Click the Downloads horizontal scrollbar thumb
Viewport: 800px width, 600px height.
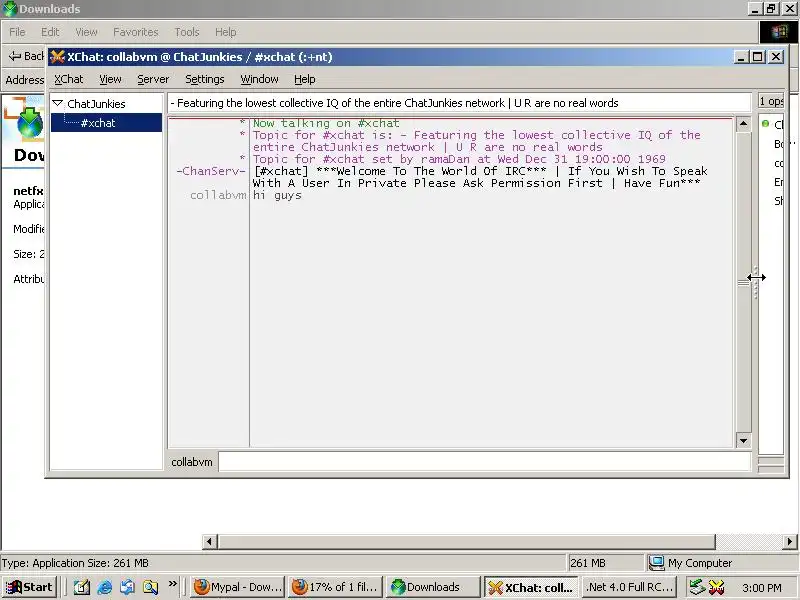pyautogui.click(x=467, y=541)
